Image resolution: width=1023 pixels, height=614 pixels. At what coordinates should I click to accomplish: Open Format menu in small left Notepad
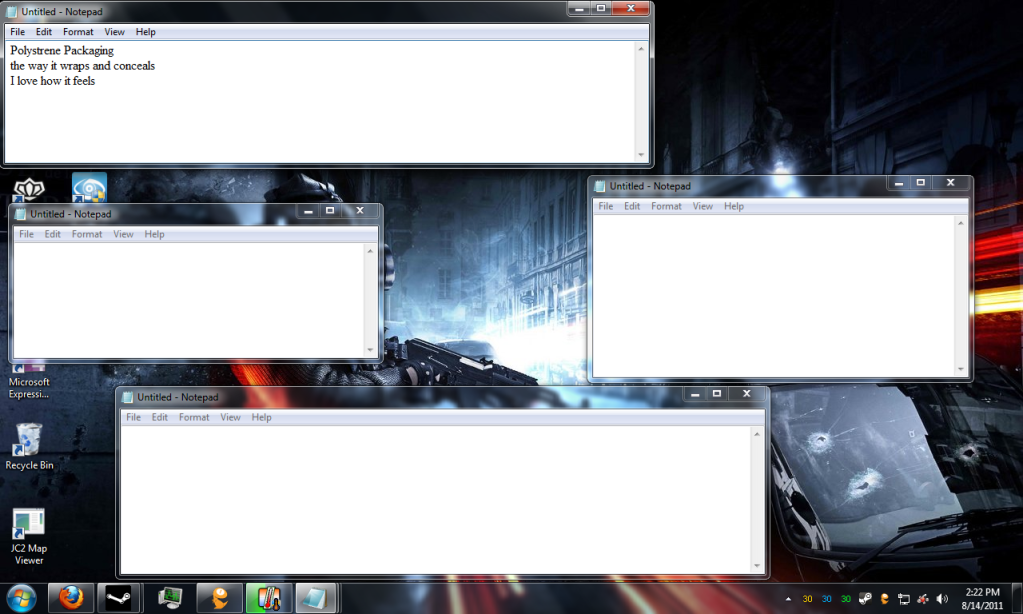click(87, 234)
